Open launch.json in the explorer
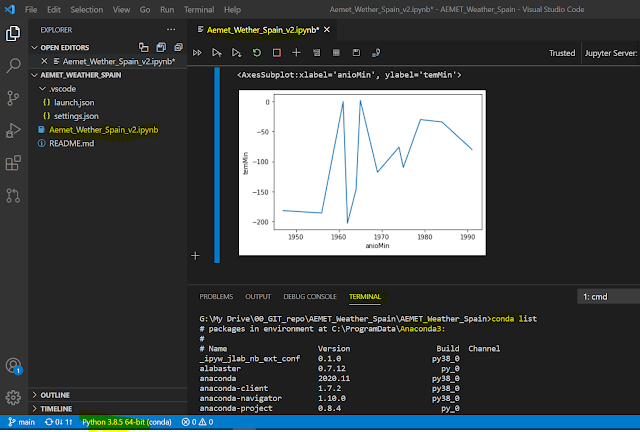 click(x=74, y=102)
